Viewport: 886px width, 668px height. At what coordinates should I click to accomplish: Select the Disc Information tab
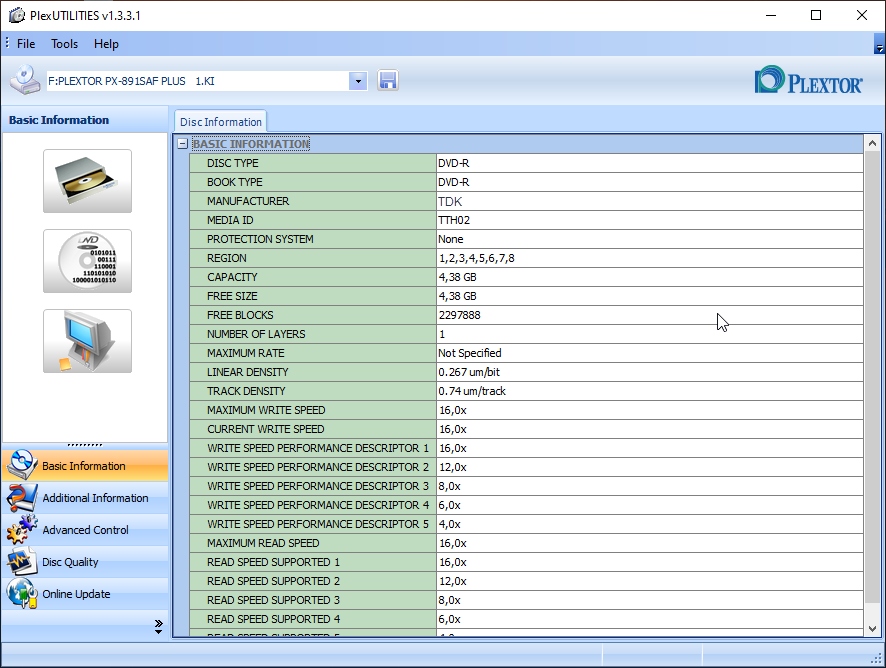(x=220, y=122)
